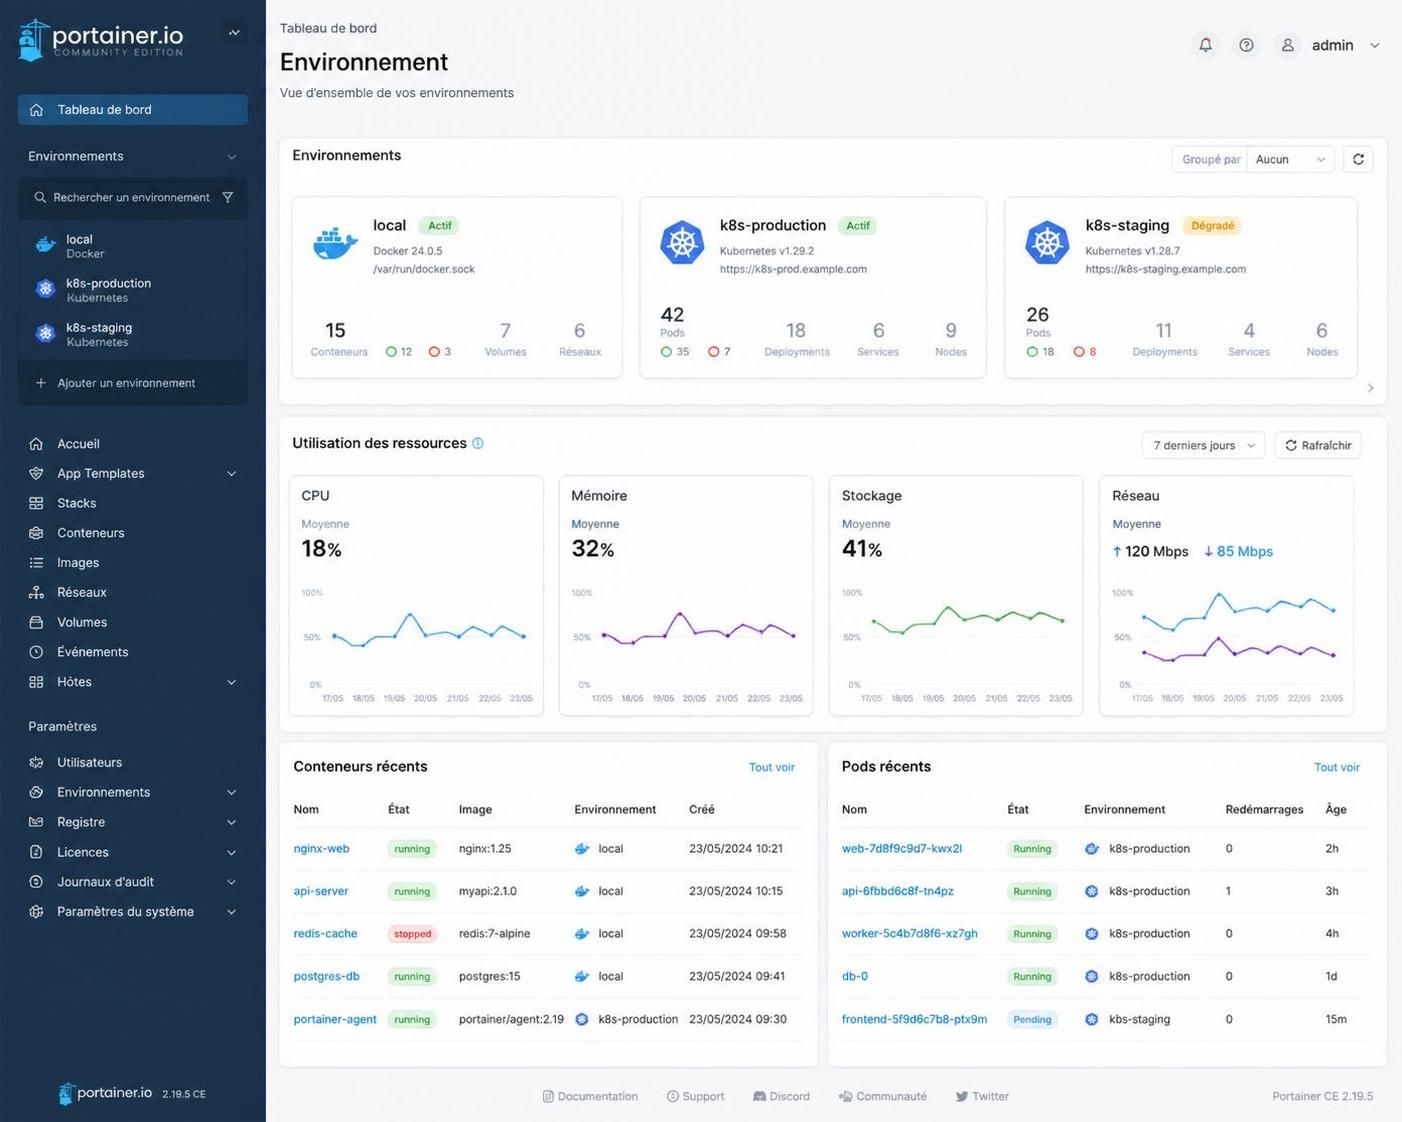Open the 7 derniers jours dropdown

tap(1203, 445)
